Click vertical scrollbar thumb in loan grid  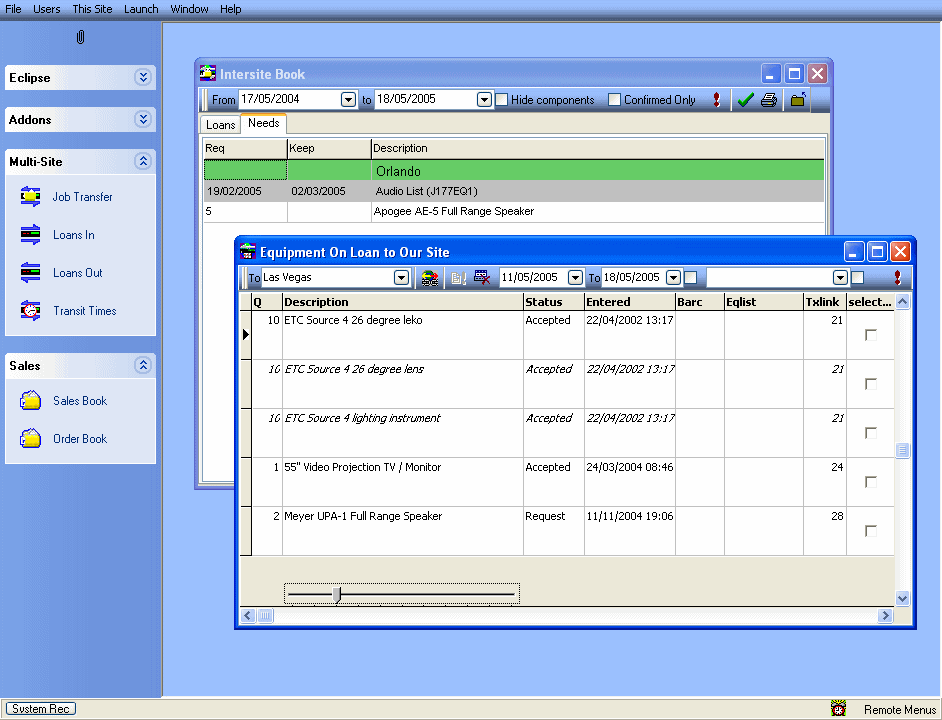click(x=902, y=450)
